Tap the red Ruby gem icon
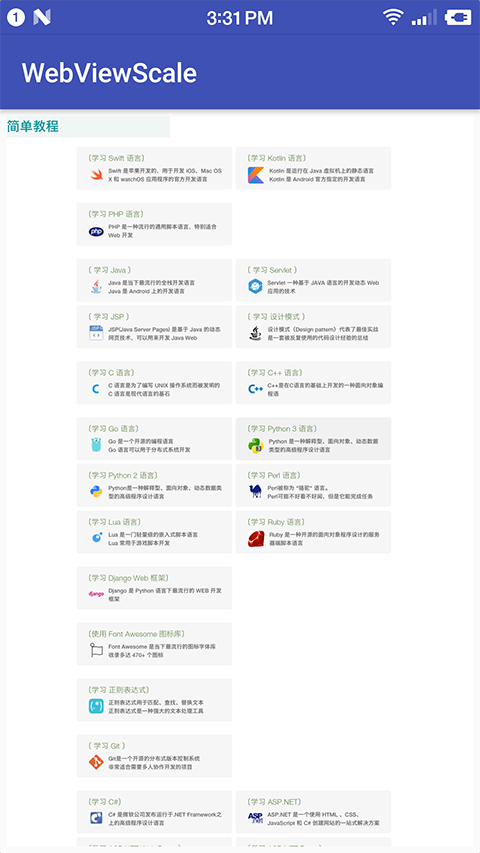Image resolution: width=480 pixels, height=853 pixels. click(256, 539)
